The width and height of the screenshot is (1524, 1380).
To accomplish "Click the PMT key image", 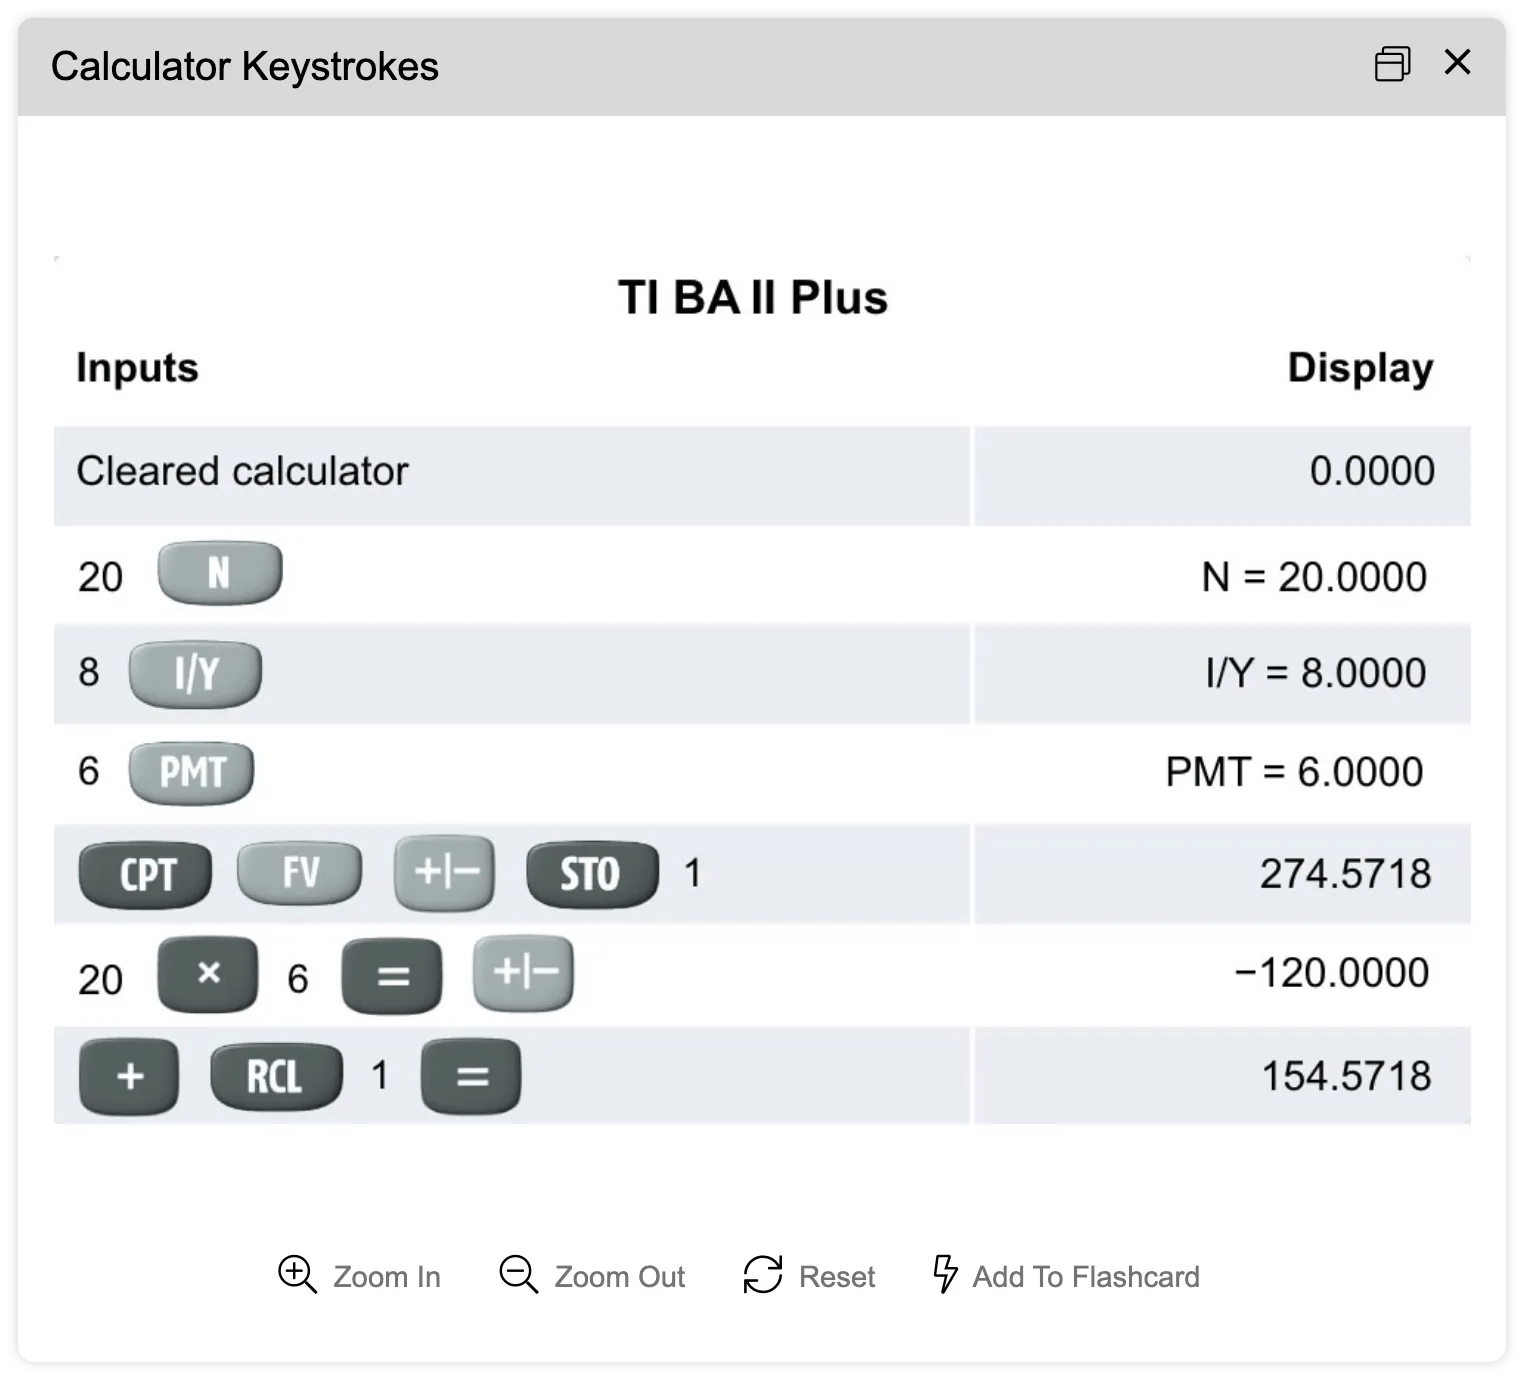I will [191, 771].
